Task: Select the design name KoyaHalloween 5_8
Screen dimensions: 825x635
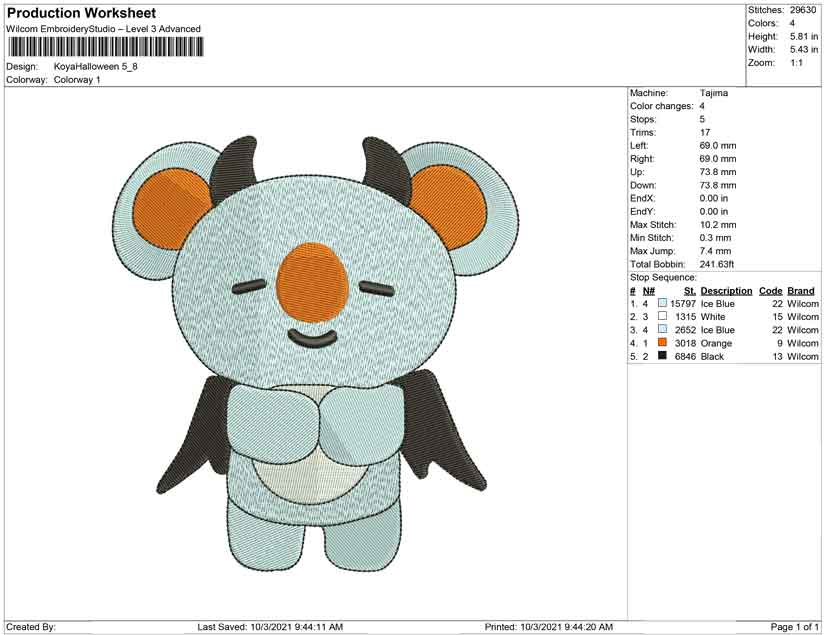Action: coord(96,67)
